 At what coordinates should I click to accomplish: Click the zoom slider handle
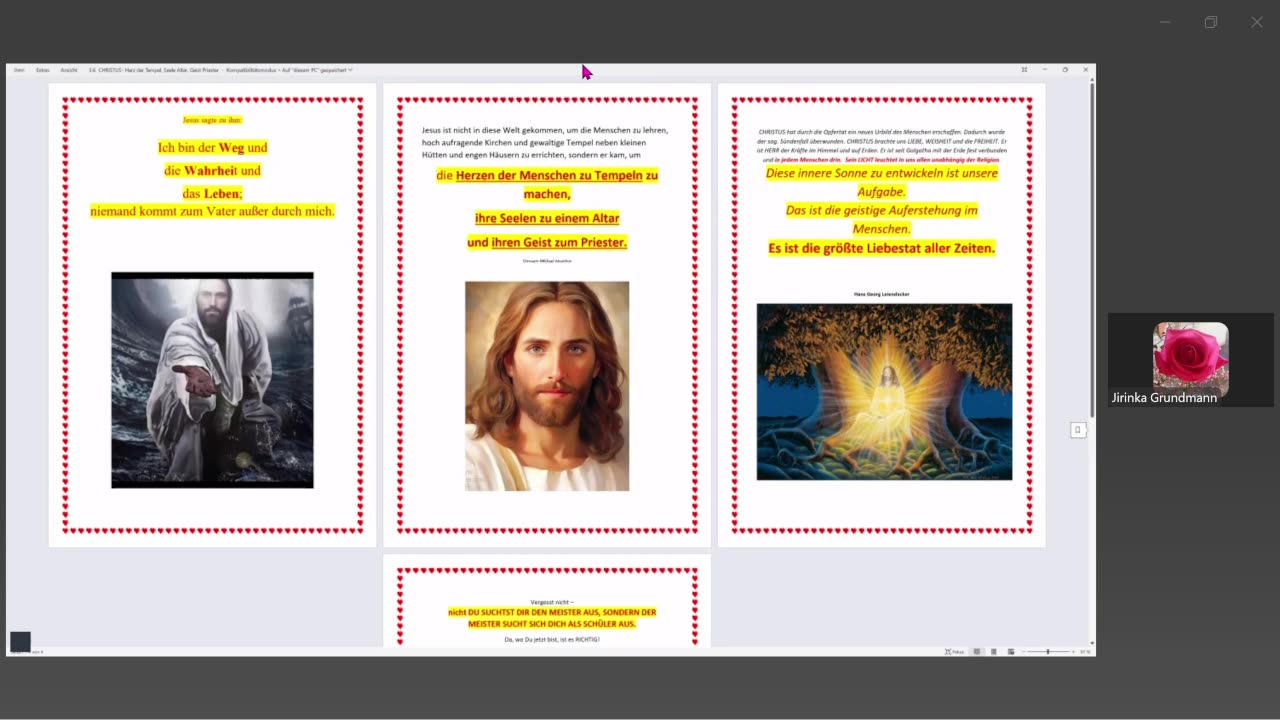(x=1048, y=652)
